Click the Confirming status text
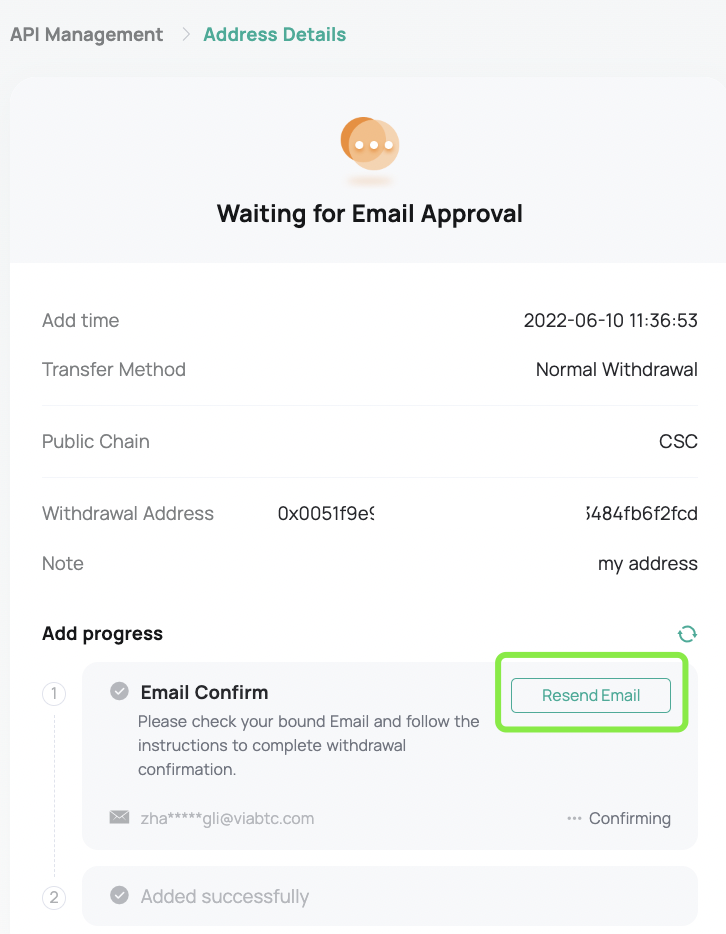Screen dimensions: 726x934 (x=629, y=818)
